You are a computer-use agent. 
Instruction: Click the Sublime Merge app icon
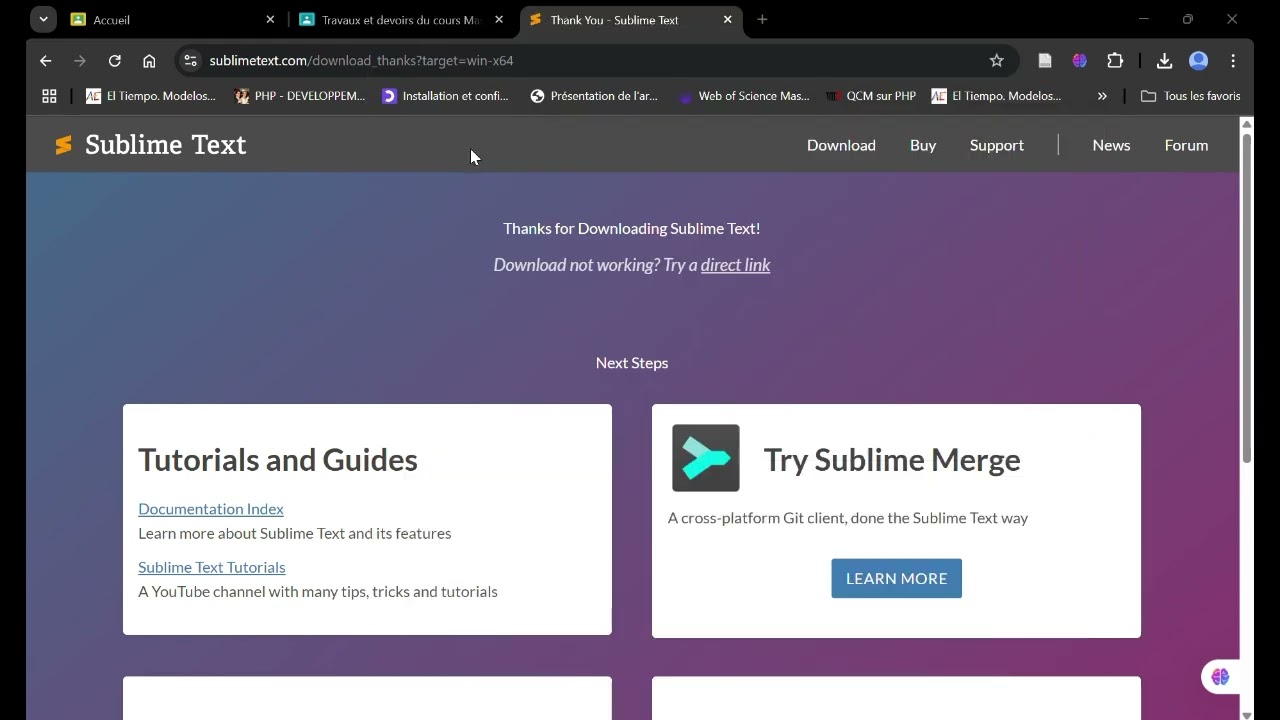tap(706, 458)
